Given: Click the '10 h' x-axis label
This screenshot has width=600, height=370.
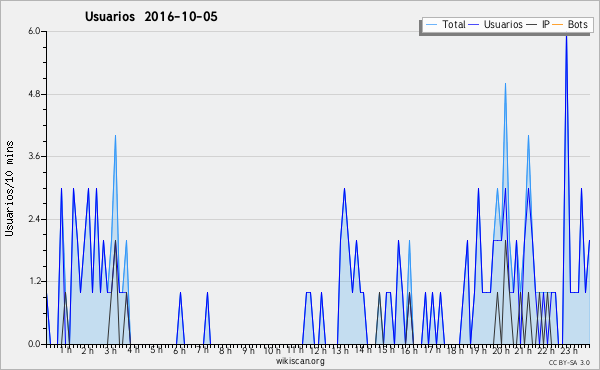Looking at the screenshot, I should pos(272,350).
